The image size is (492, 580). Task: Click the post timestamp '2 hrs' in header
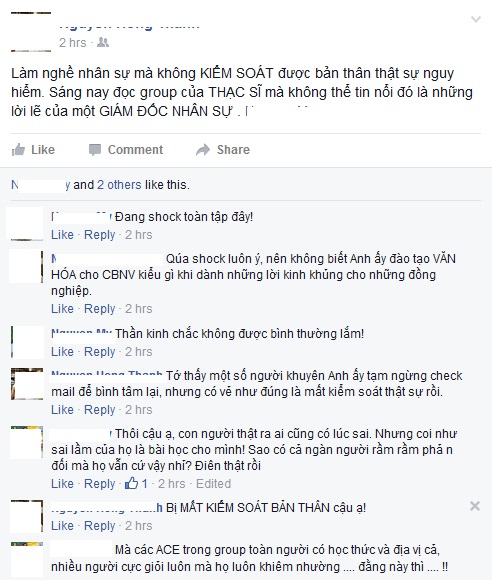tap(73, 43)
